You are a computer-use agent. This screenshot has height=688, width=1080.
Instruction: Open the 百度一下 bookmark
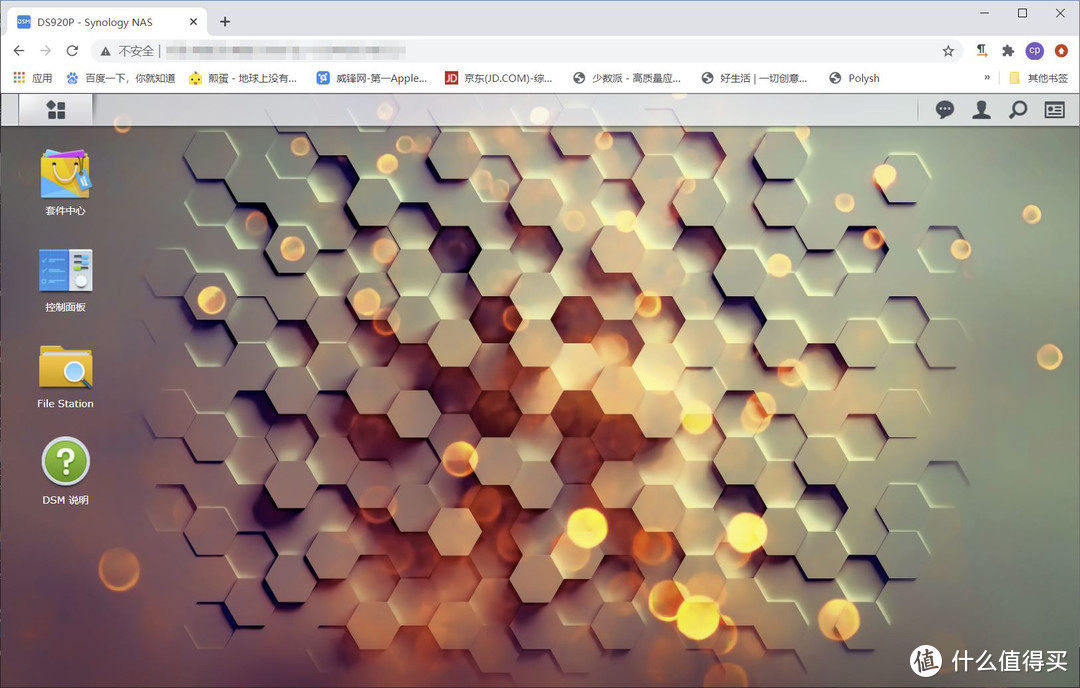click(120, 78)
